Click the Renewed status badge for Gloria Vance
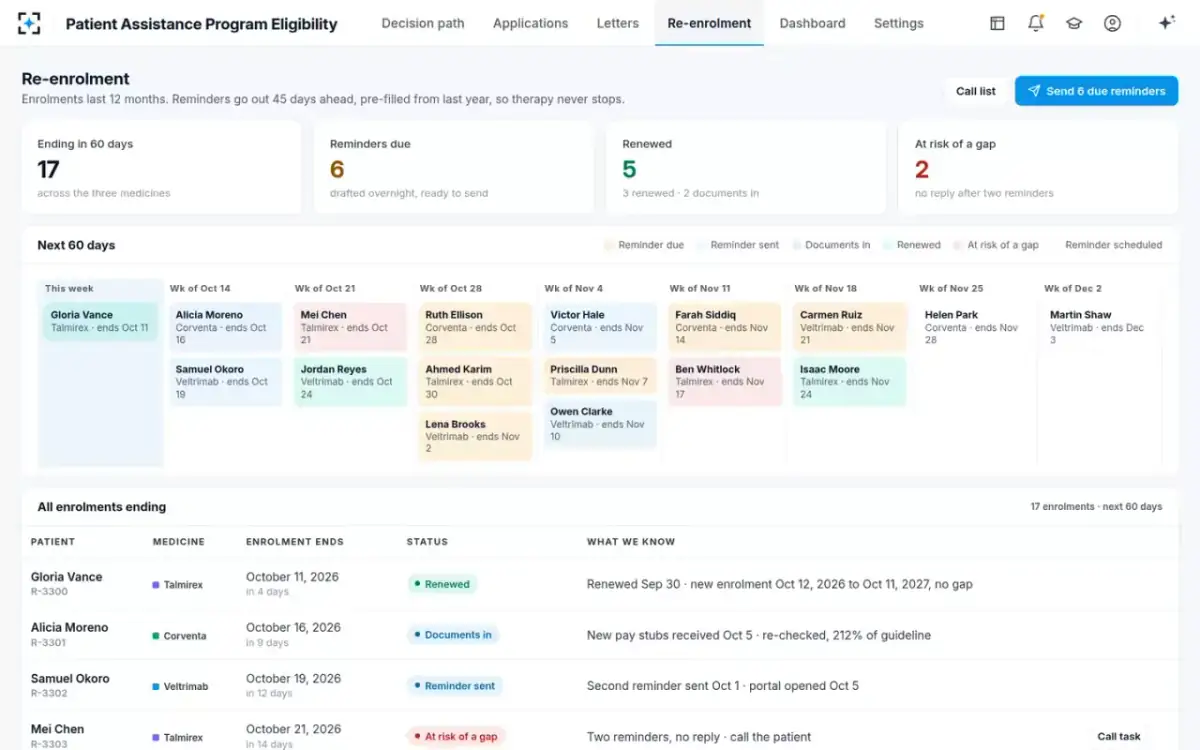This screenshot has width=1200, height=750. pyautogui.click(x=442, y=584)
